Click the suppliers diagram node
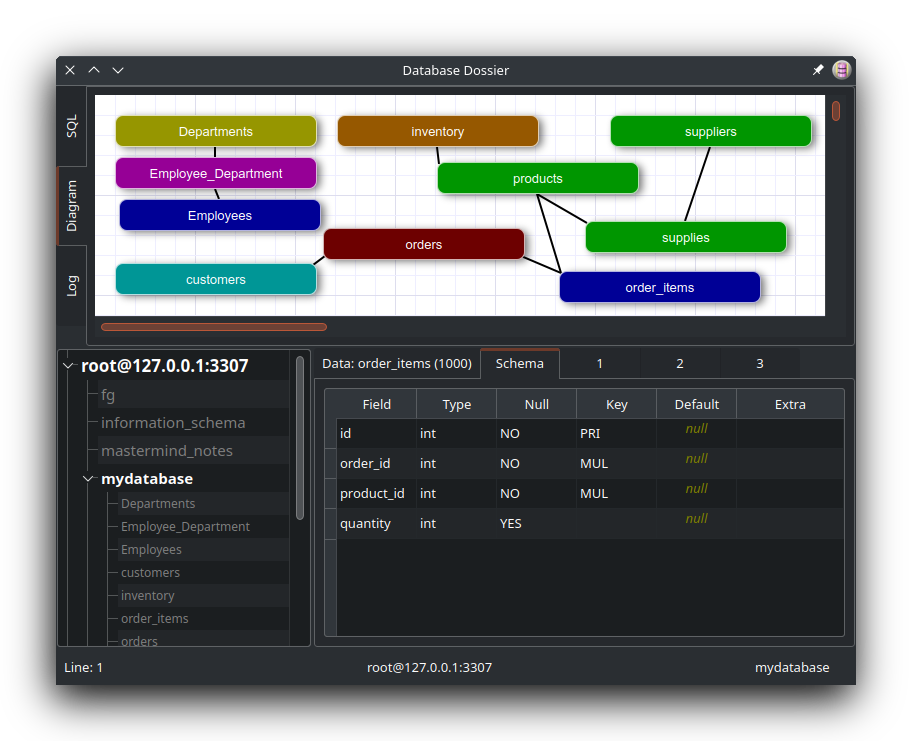Image resolution: width=912 pixels, height=741 pixels. (x=711, y=131)
